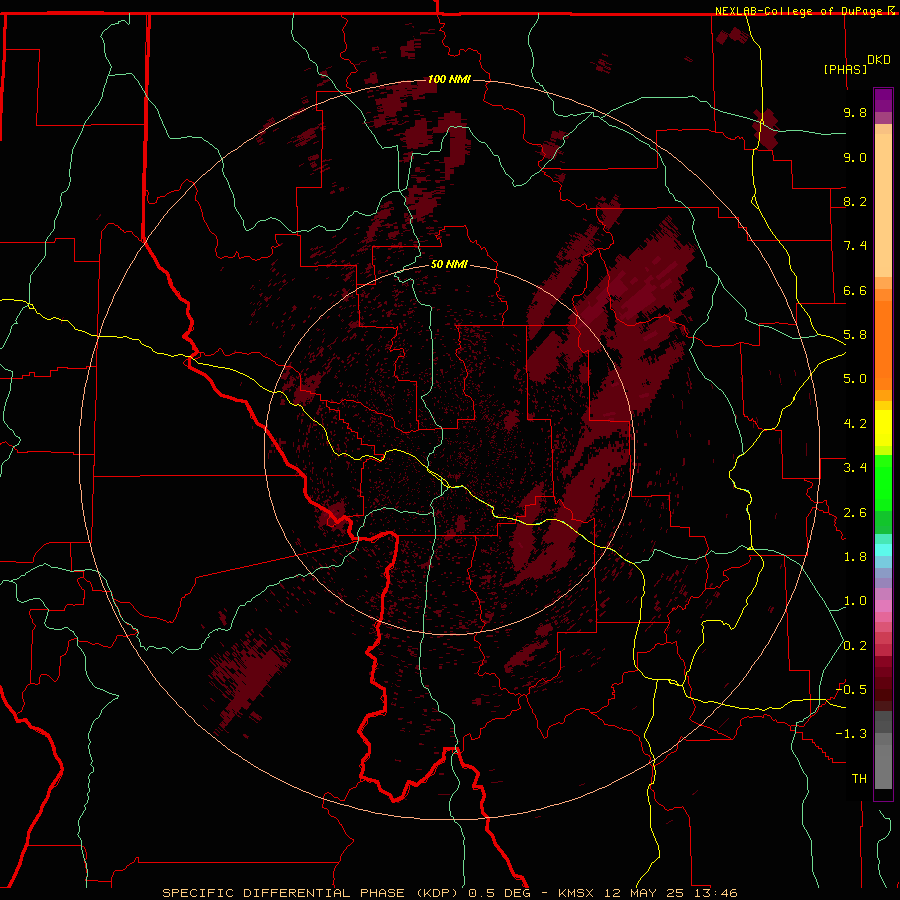Click the -0.5 value on the color scale

coord(851,690)
